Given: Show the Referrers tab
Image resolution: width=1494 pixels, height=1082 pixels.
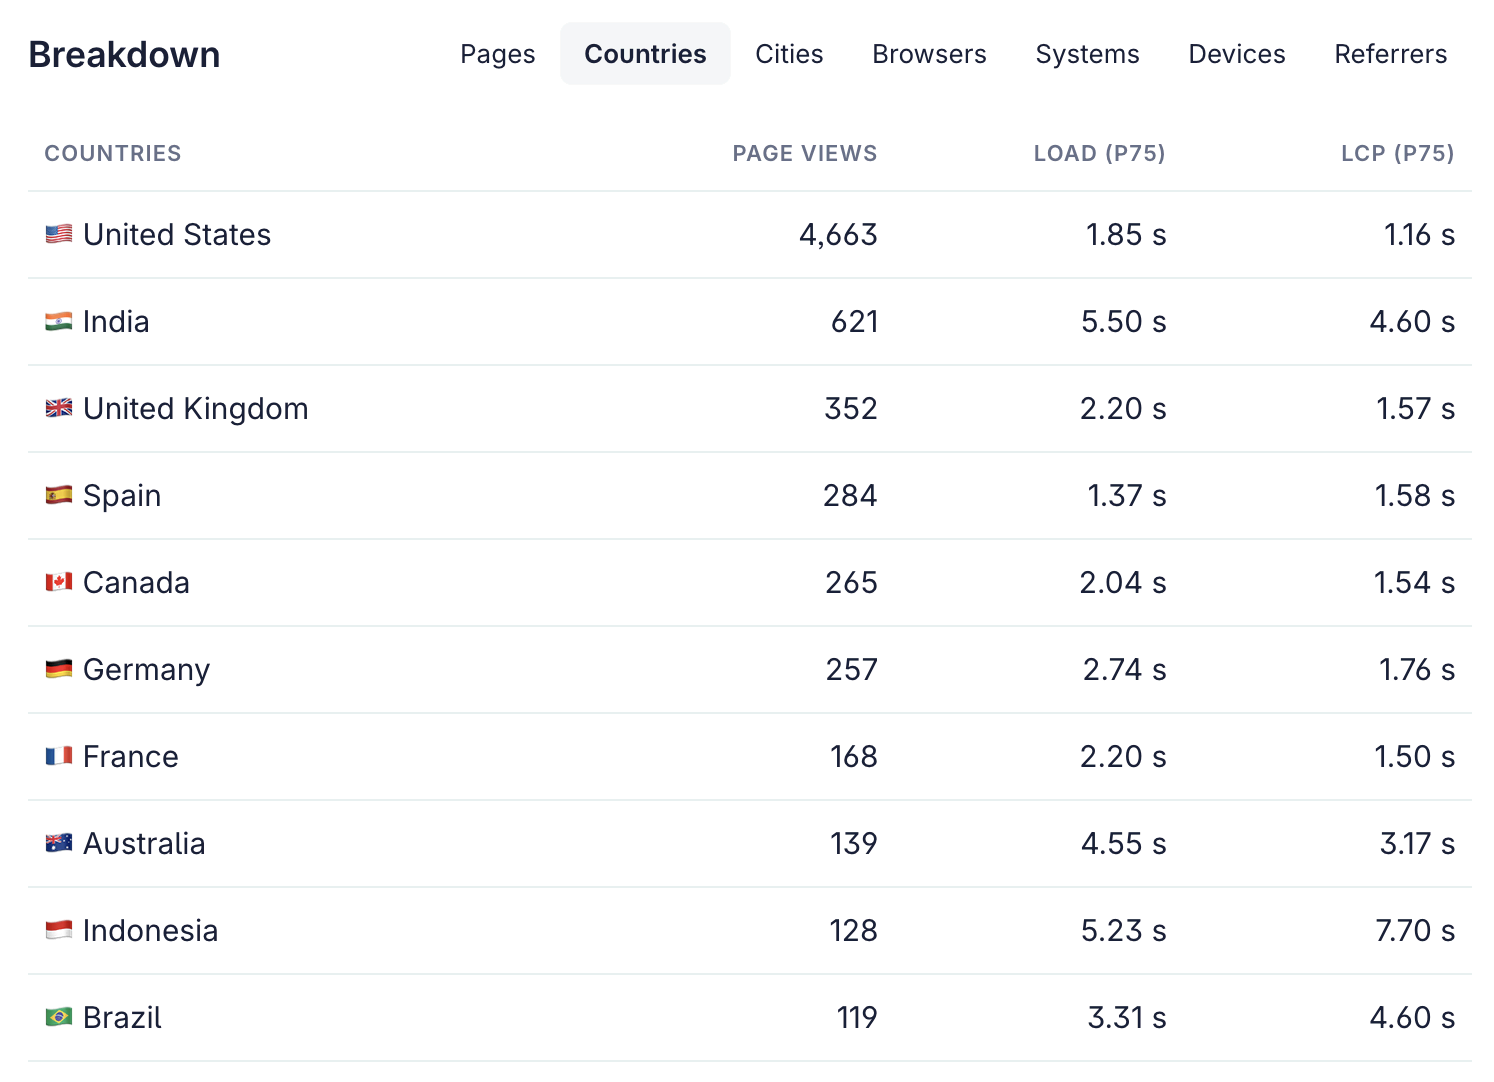Looking at the screenshot, I should (1390, 54).
